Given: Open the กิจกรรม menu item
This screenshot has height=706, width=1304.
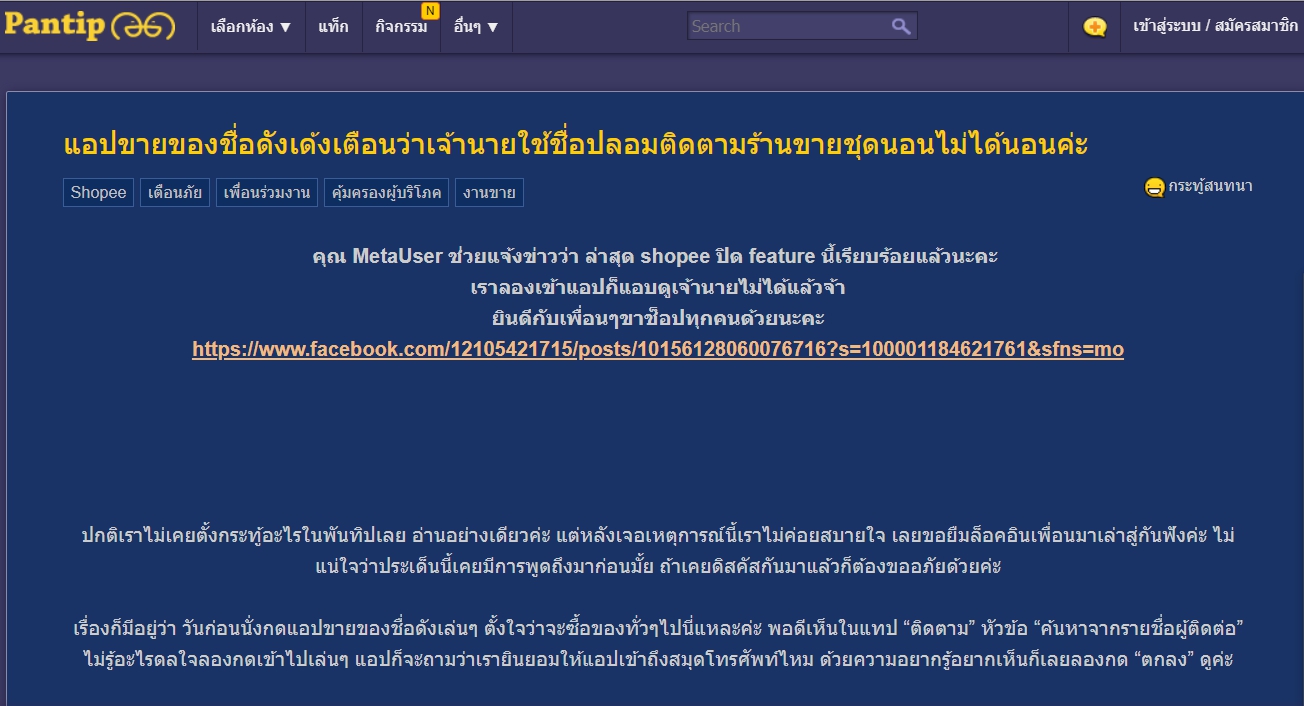Looking at the screenshot, I should 401,27.
